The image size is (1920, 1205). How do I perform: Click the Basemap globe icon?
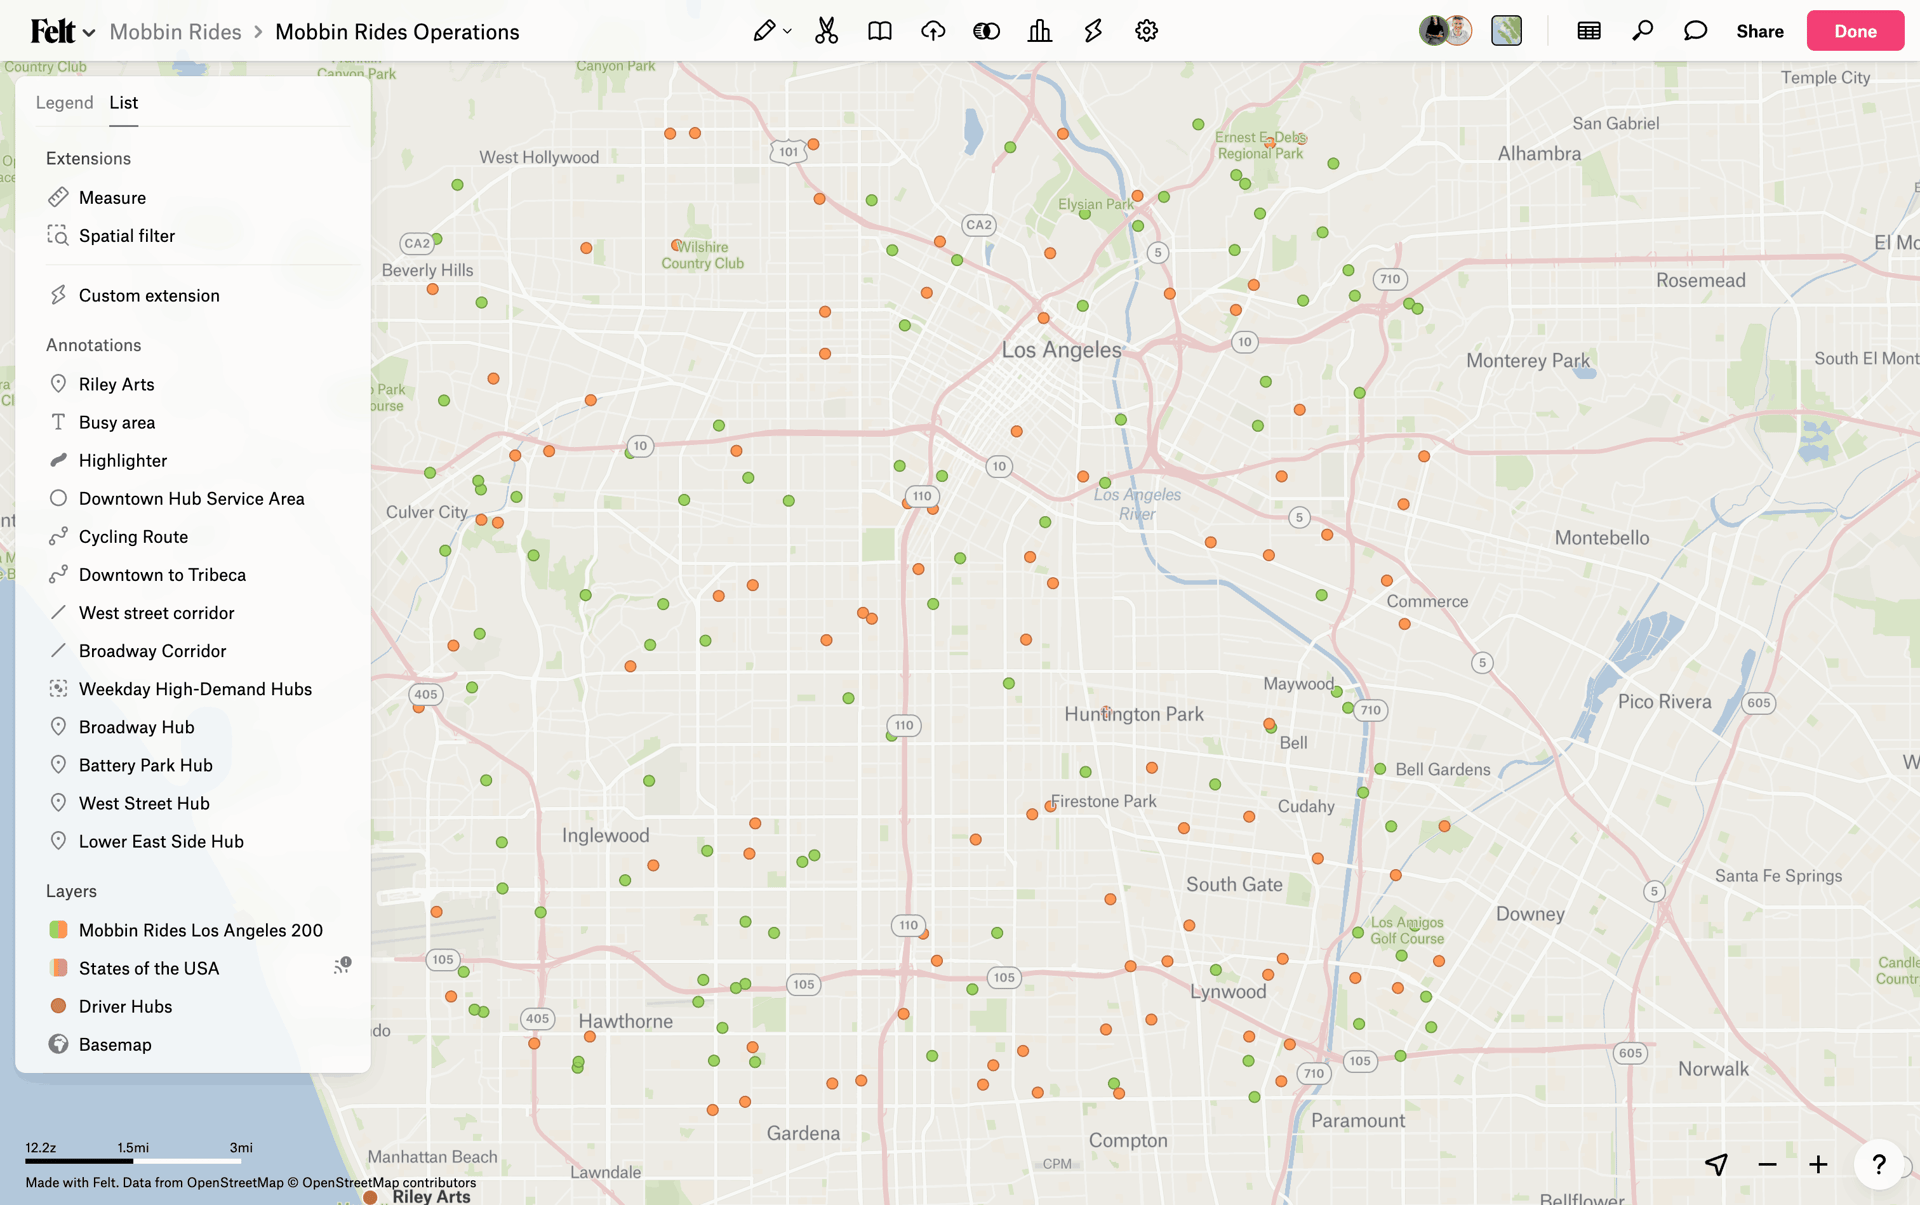tap(58, 1044)
